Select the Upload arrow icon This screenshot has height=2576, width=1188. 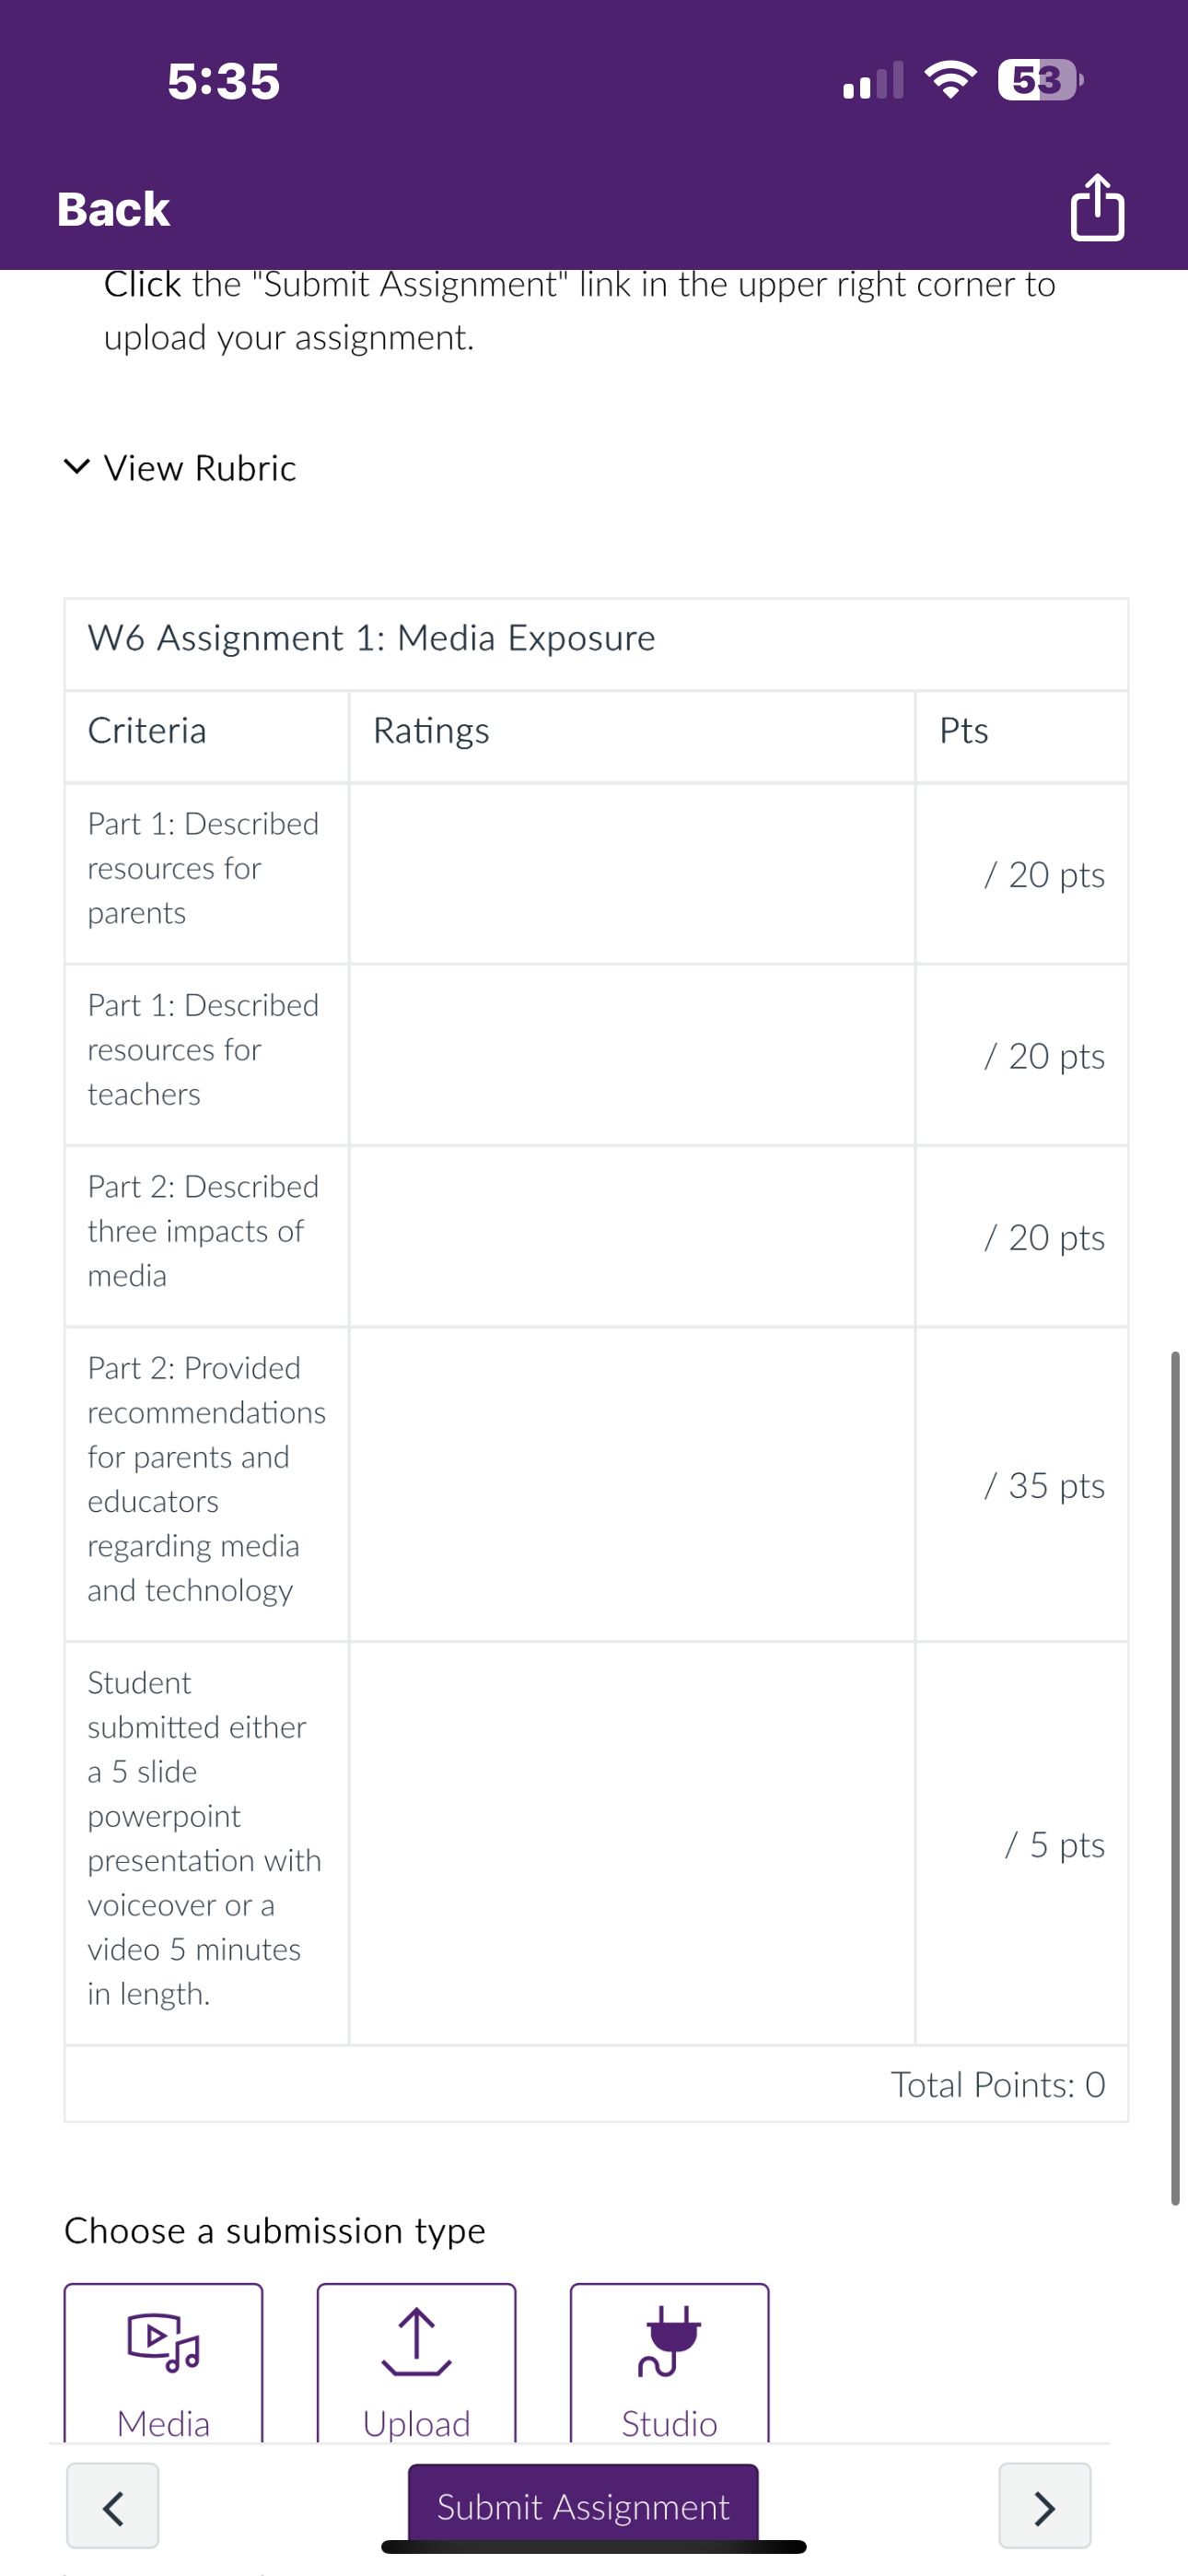(416, 2342)
